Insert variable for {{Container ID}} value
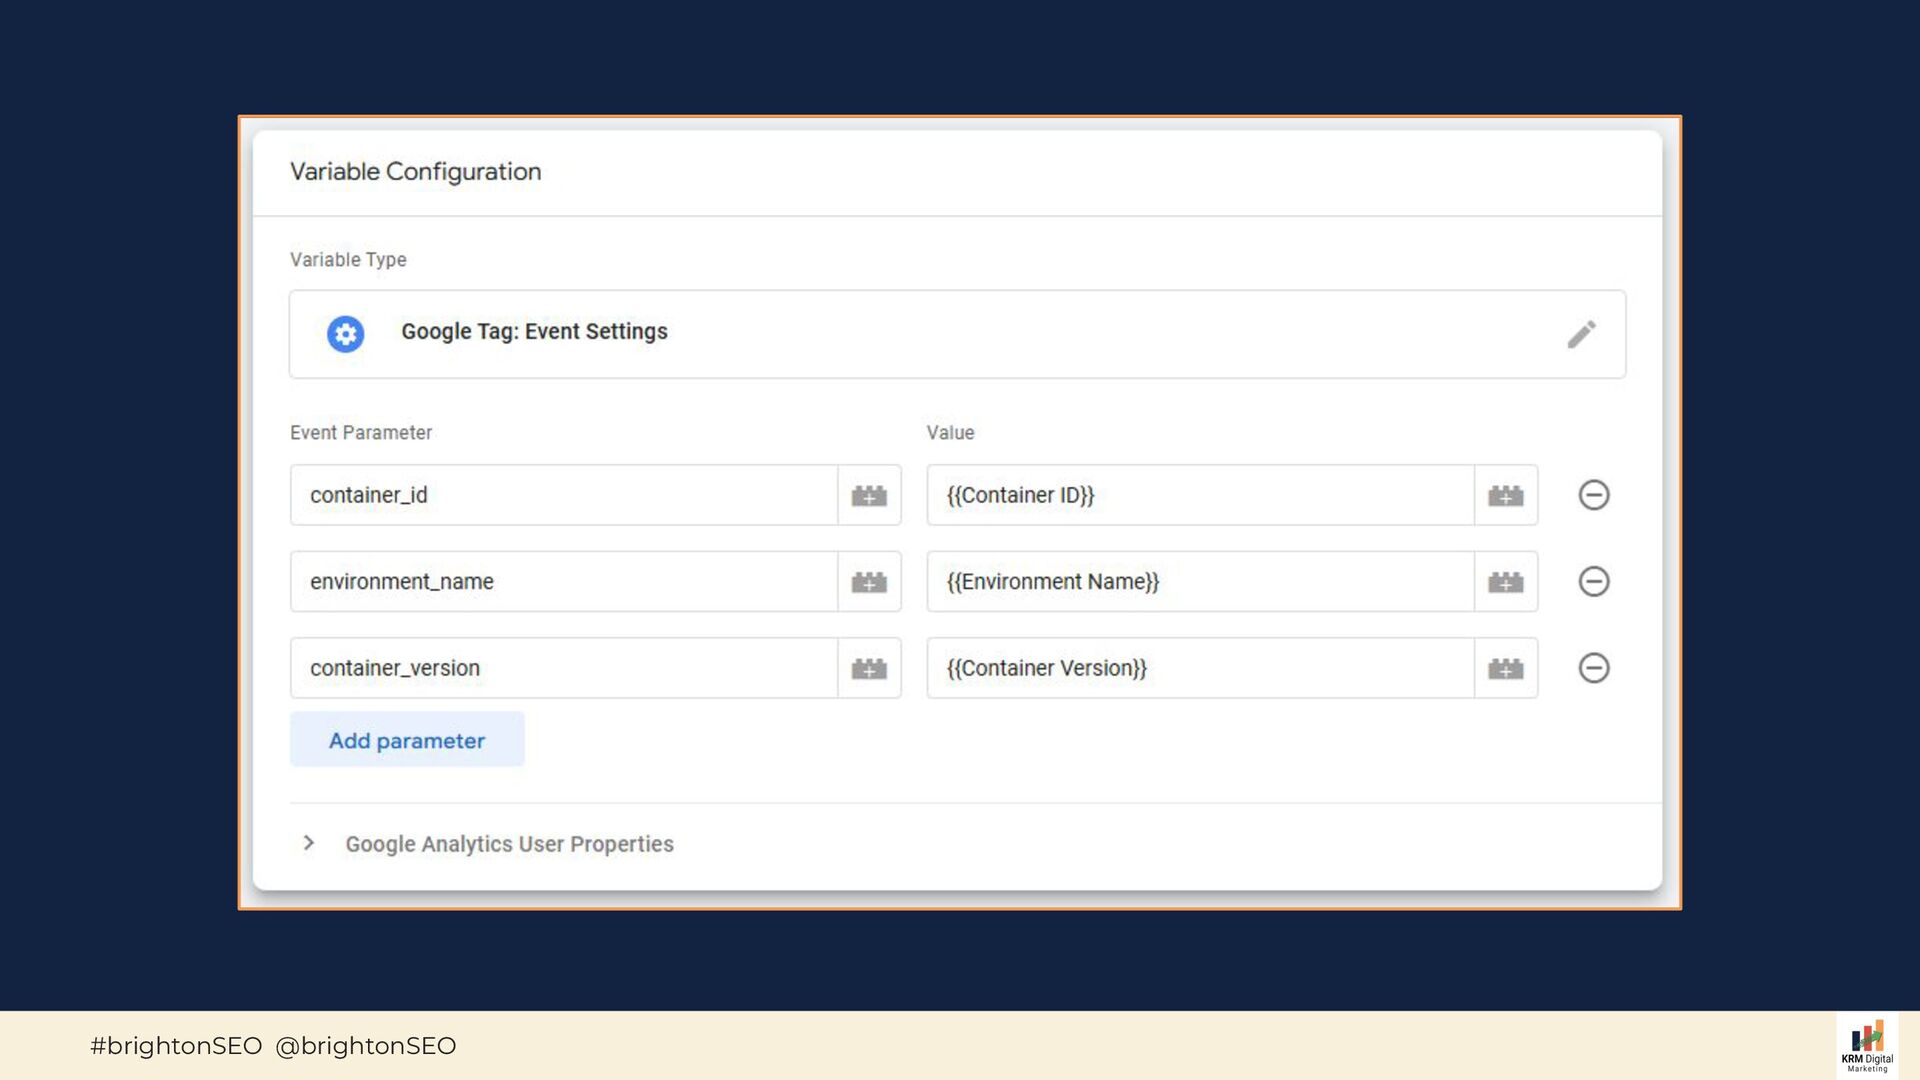The width and height of the screenshot is (1920, 1080). [1505, 495]
